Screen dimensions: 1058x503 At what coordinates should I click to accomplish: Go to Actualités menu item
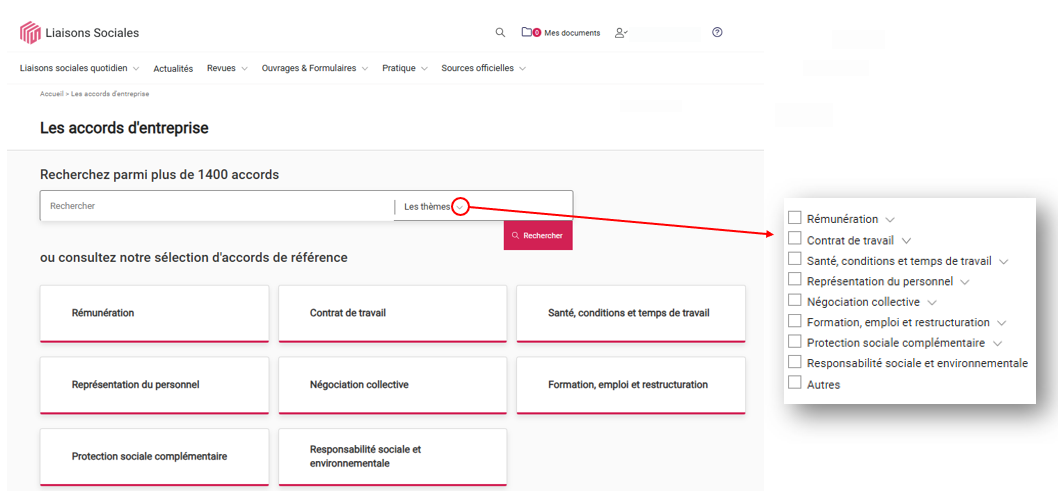point(173,69)
